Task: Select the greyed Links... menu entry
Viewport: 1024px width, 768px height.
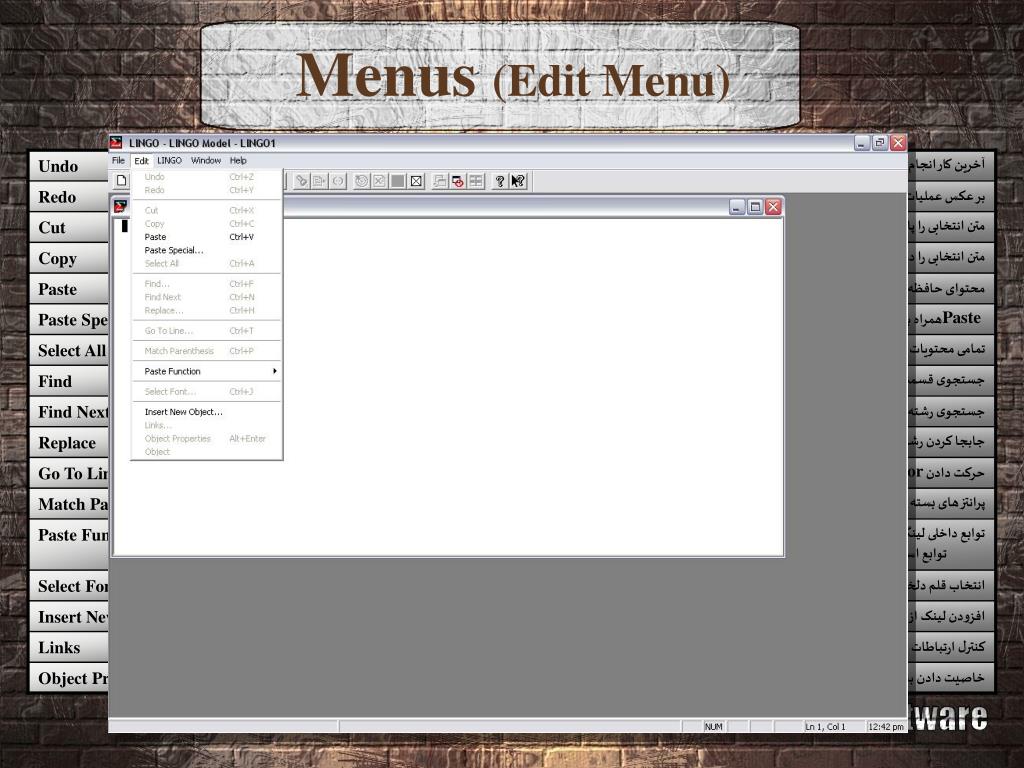Action: tap(206, 425)
